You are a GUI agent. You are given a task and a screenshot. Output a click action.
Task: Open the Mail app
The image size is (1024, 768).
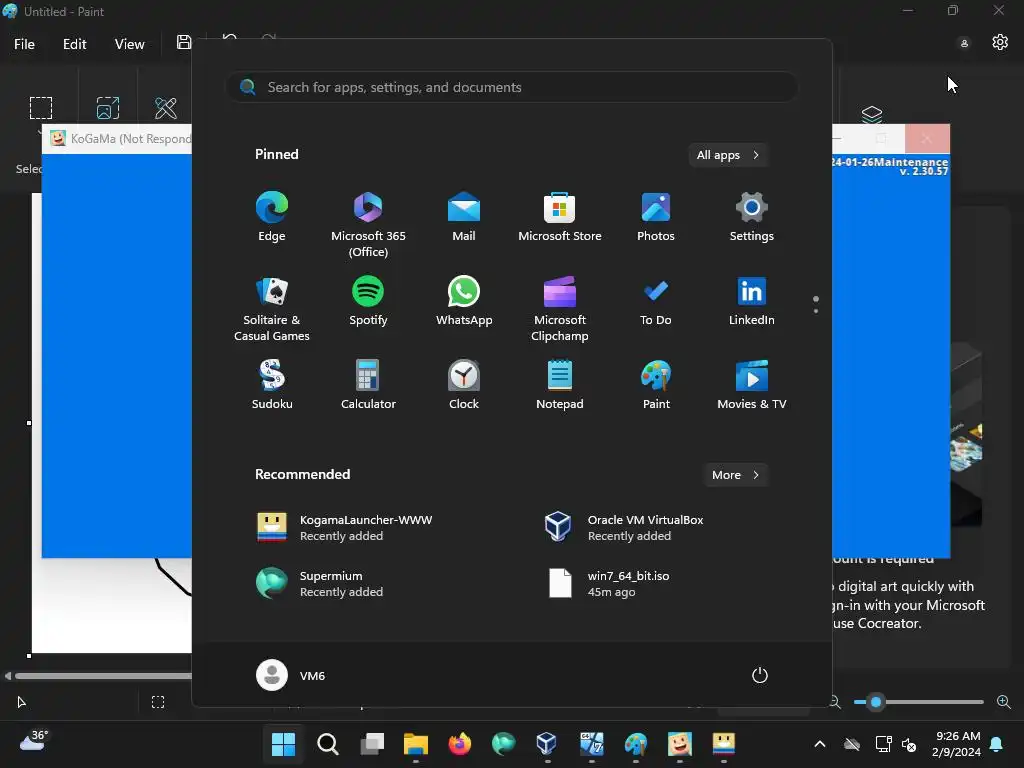click(464, 217)
